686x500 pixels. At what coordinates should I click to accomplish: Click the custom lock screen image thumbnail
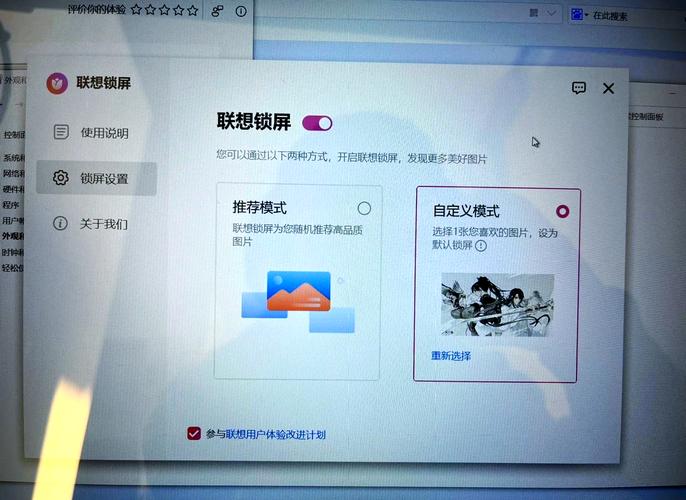click(497, 304)
